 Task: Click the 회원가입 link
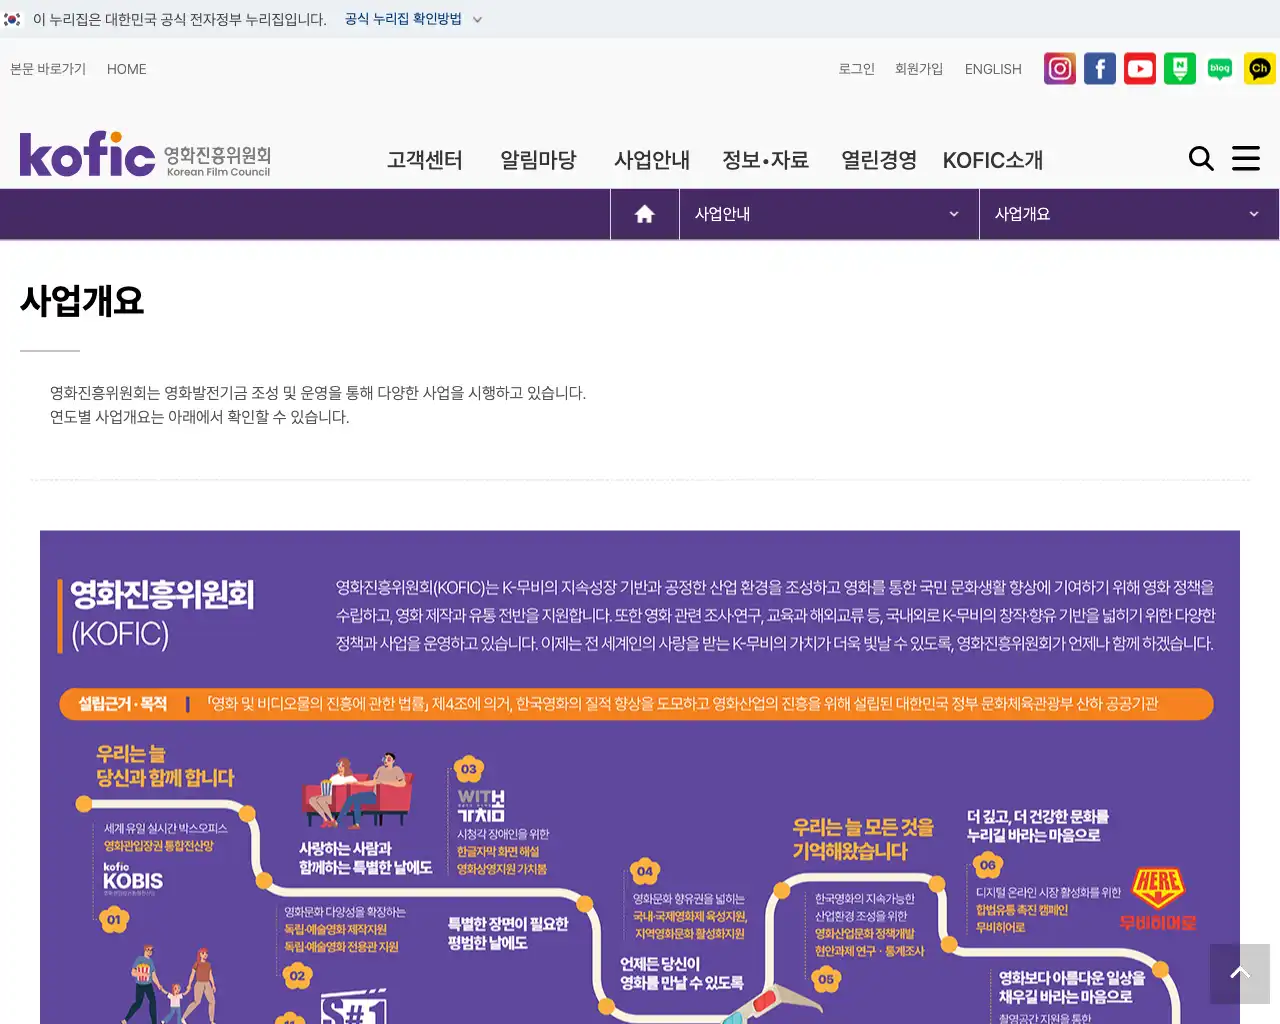[918, 68]
